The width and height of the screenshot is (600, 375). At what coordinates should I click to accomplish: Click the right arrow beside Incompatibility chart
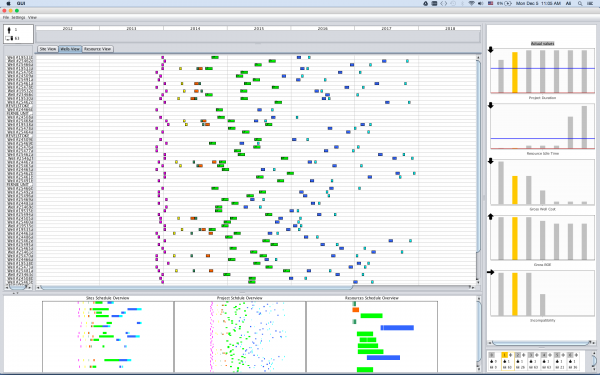point(491,272)
